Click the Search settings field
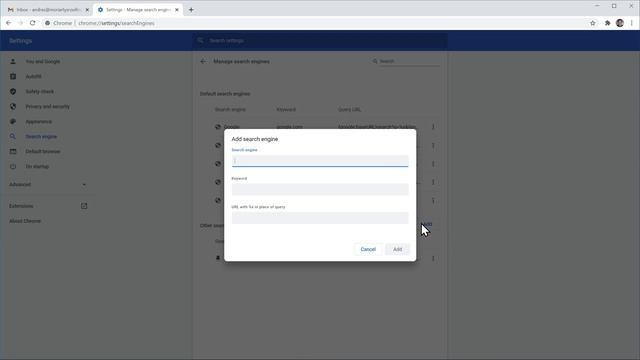The width and height of the screenshot is (640, 360). [320, 41]
